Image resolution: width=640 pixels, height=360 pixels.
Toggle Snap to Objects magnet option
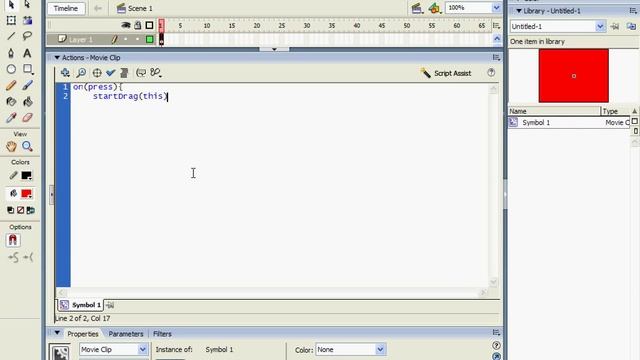coord(13,240)
